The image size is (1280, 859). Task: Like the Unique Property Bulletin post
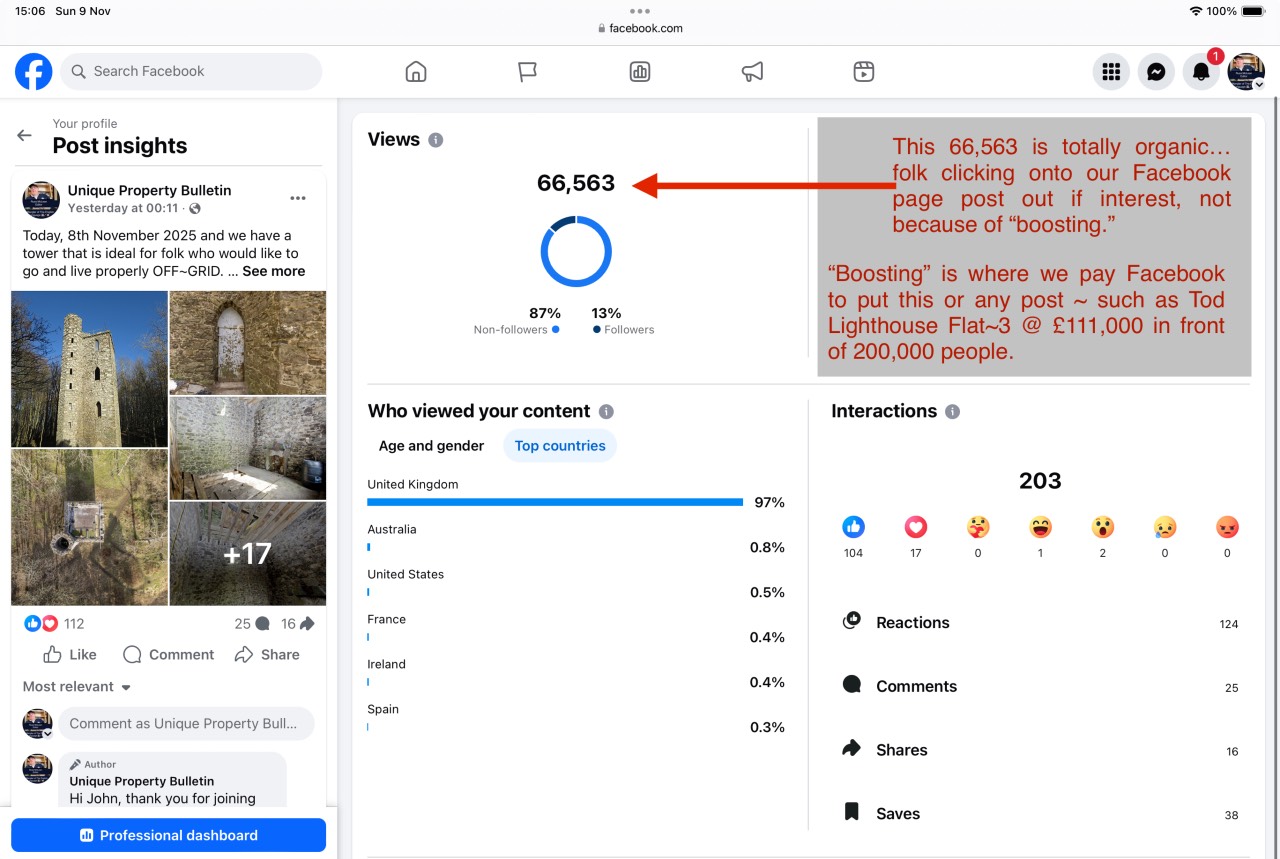[x=70, y=655]
